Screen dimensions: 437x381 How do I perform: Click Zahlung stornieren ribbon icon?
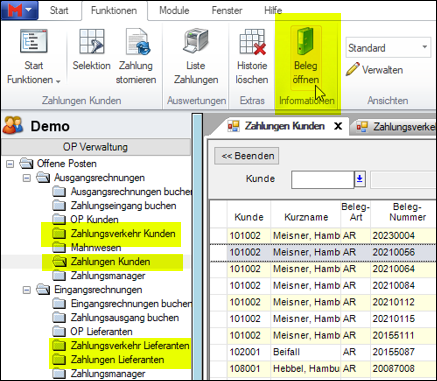click(x=138, y=41)
